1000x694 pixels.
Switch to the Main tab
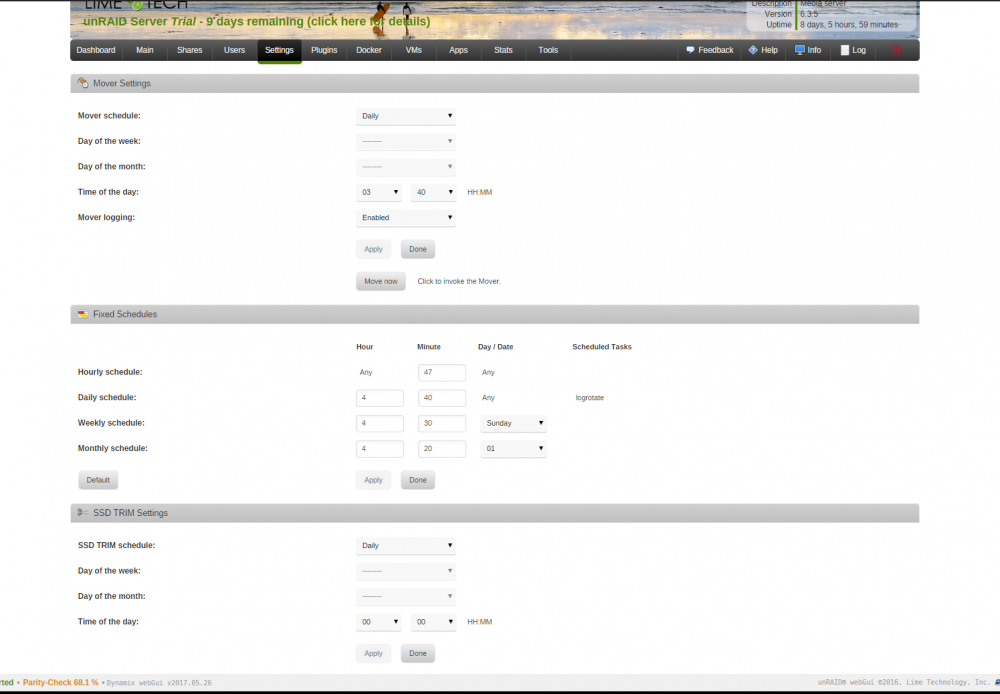[145, 50]
